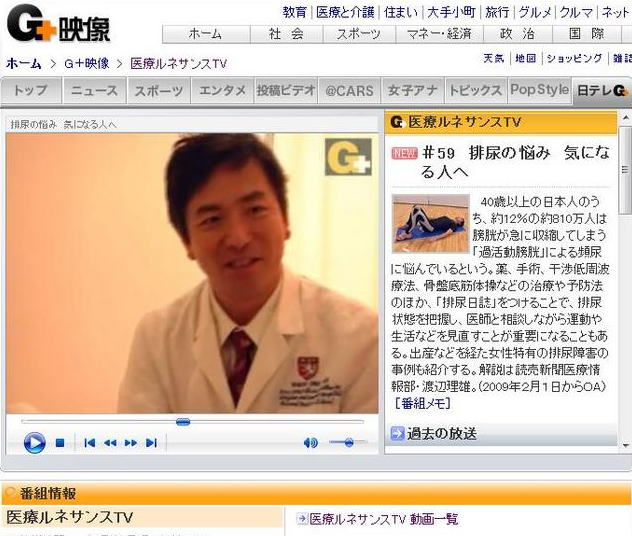This screenshot has width=632, height=536.
Task: Adjust the volume slider knob
Action: click(x=349, y=443)
